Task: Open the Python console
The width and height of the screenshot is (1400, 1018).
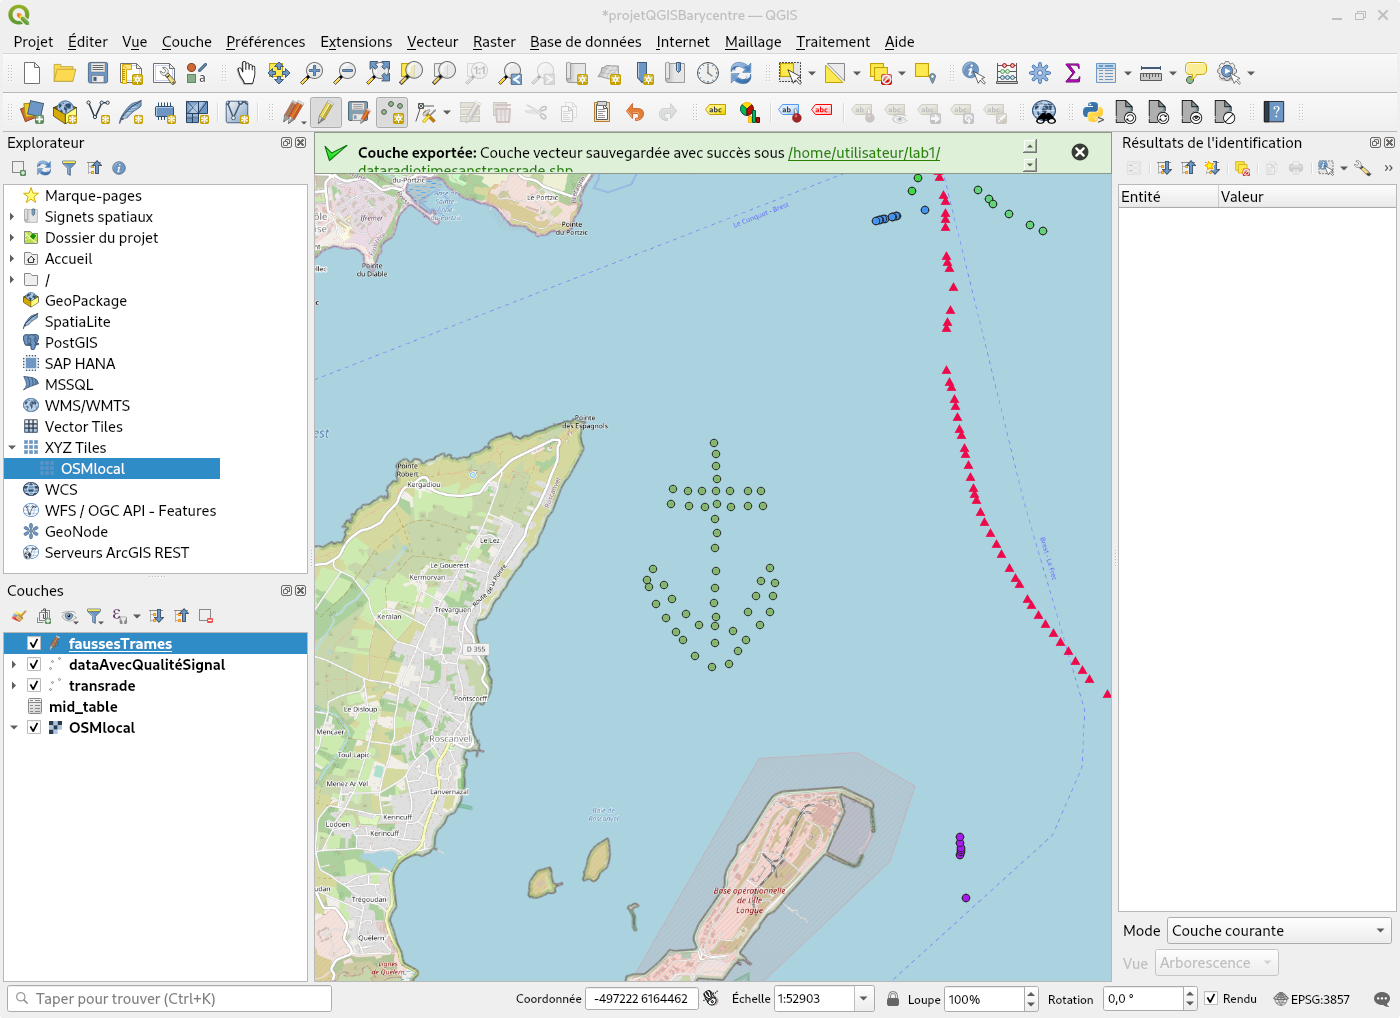Action: click(x=1093, y=112)
